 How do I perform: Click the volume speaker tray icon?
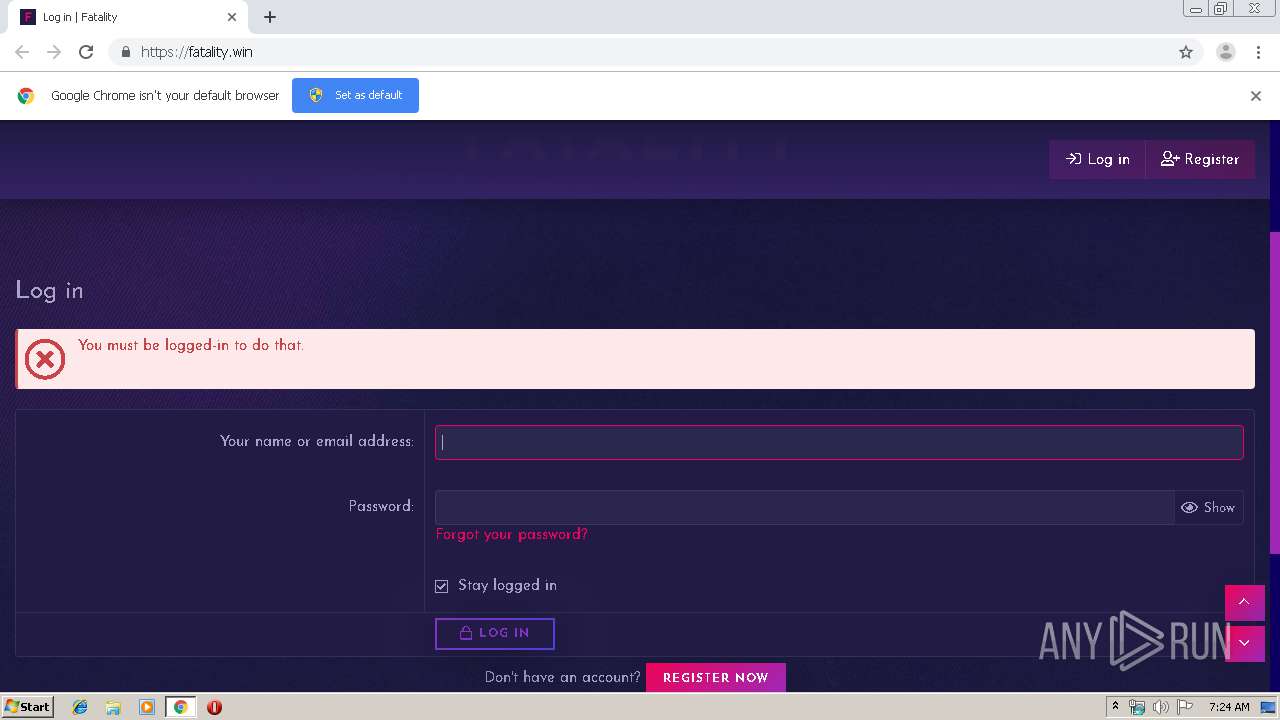pyautogui.click(x=1161, y=707)
